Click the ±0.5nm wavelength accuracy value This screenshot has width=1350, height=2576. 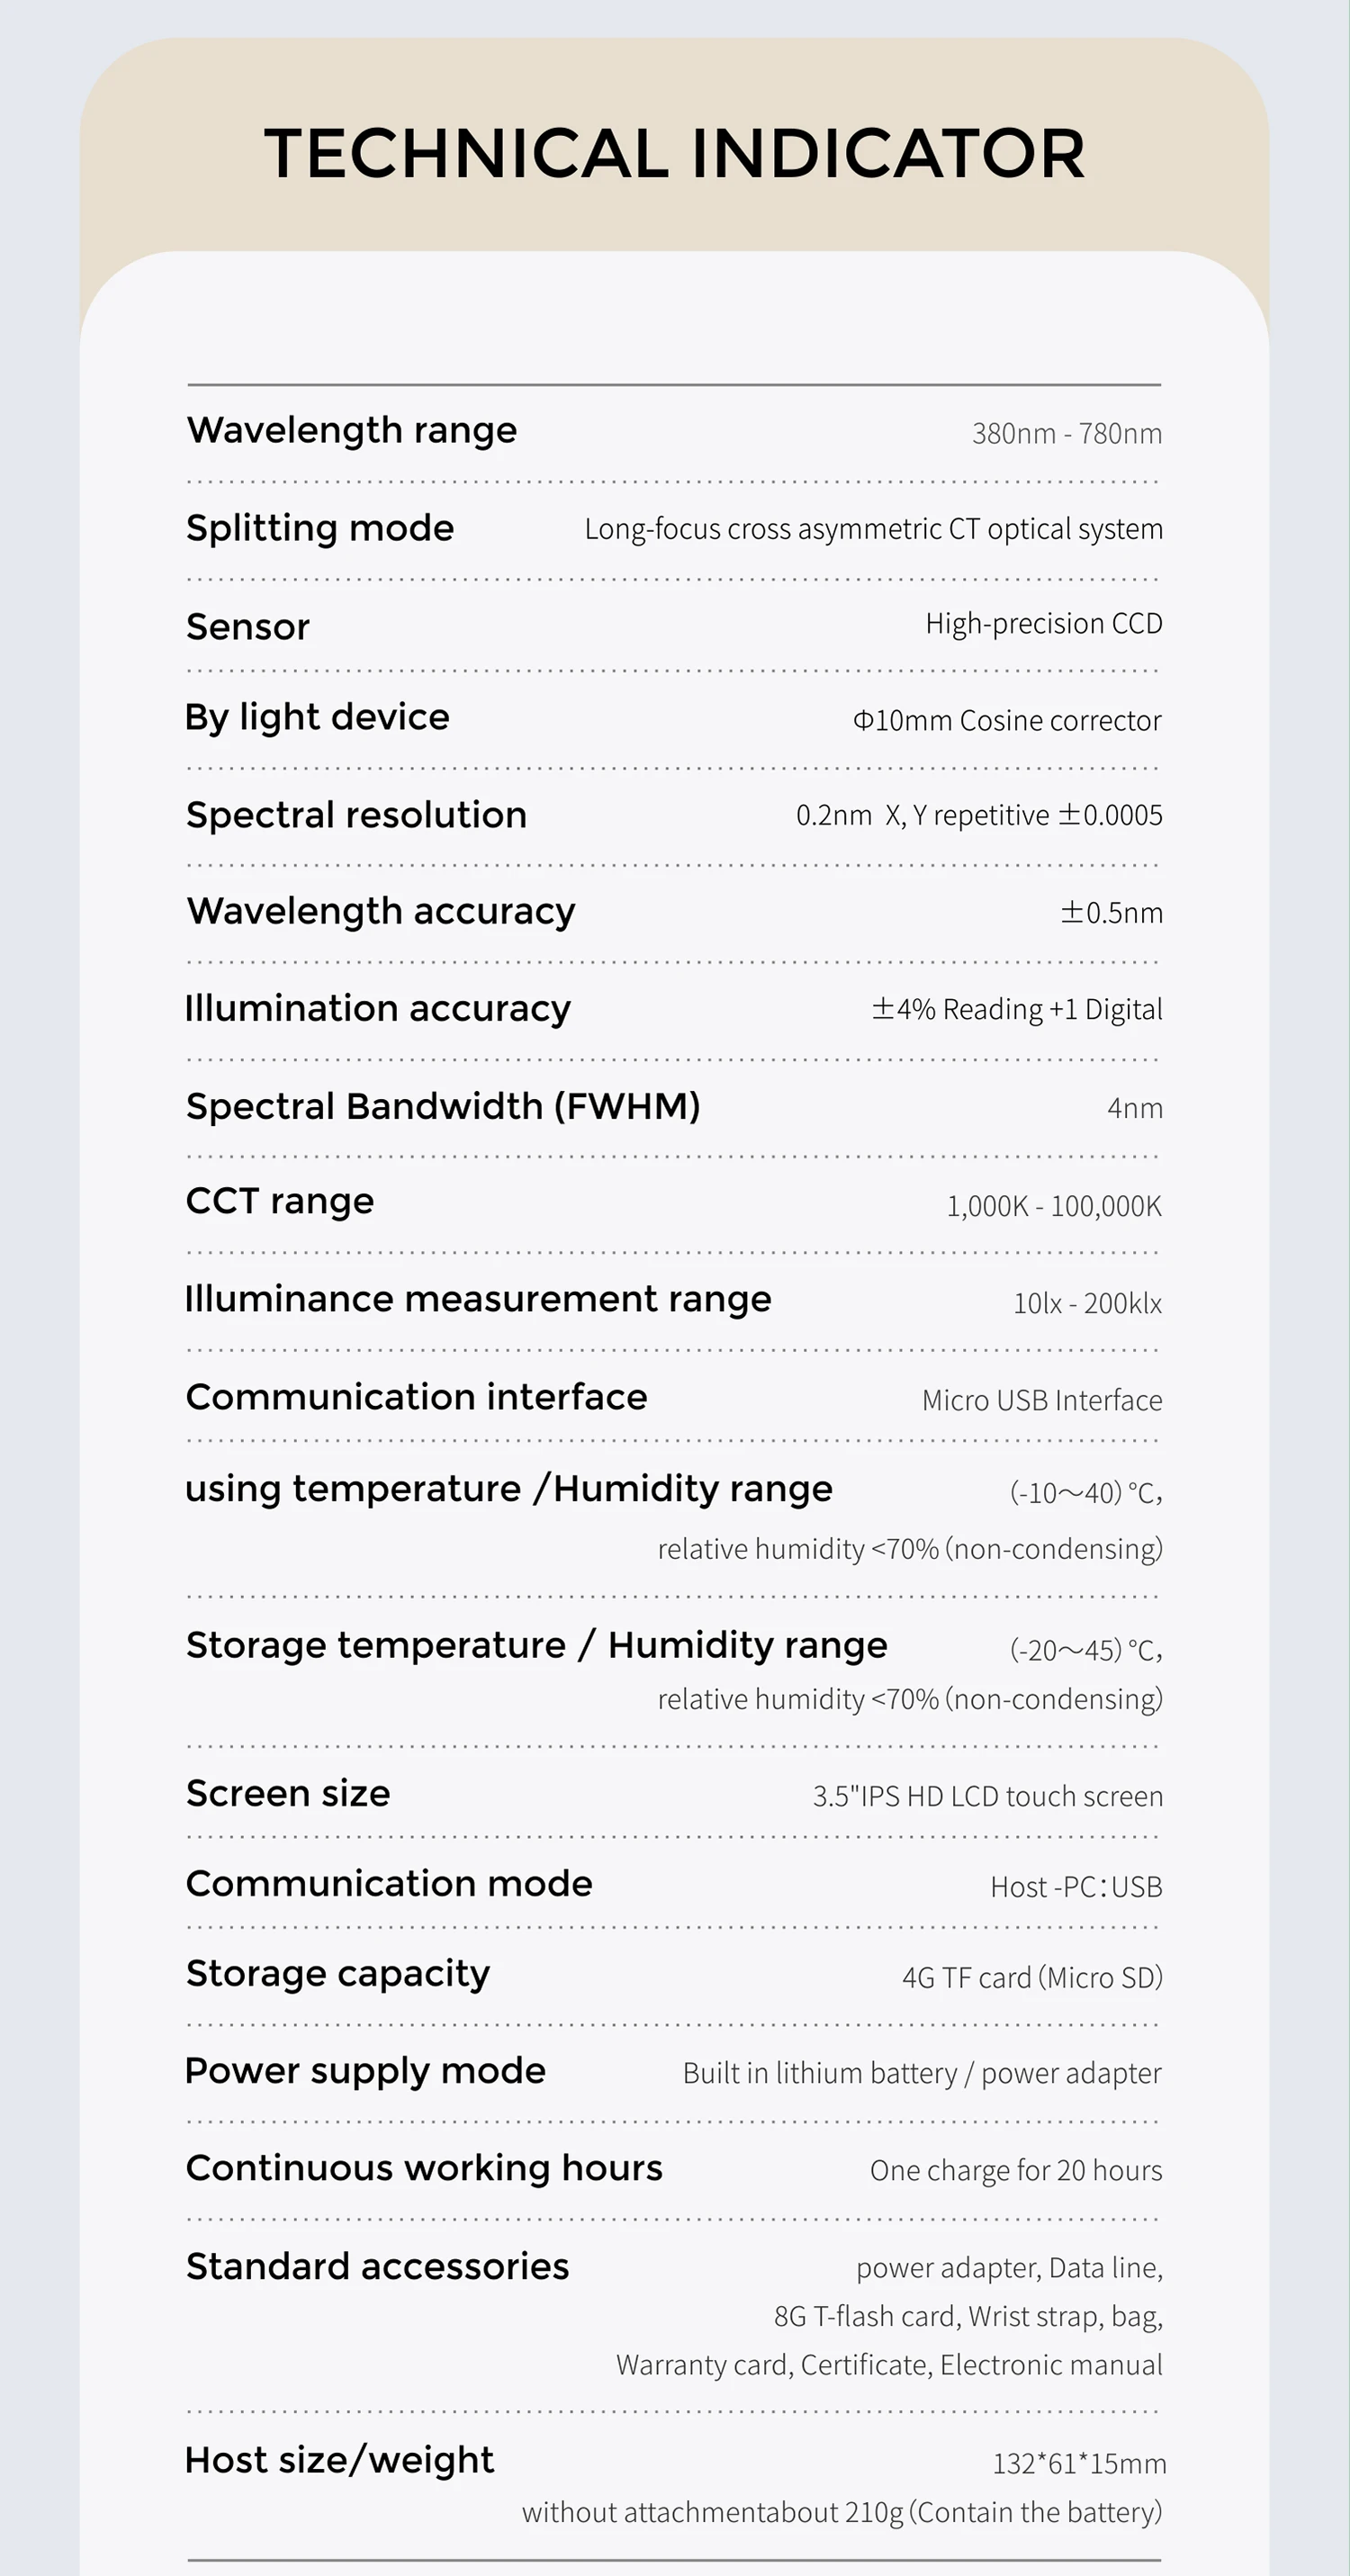click(x=1111, y=913)
